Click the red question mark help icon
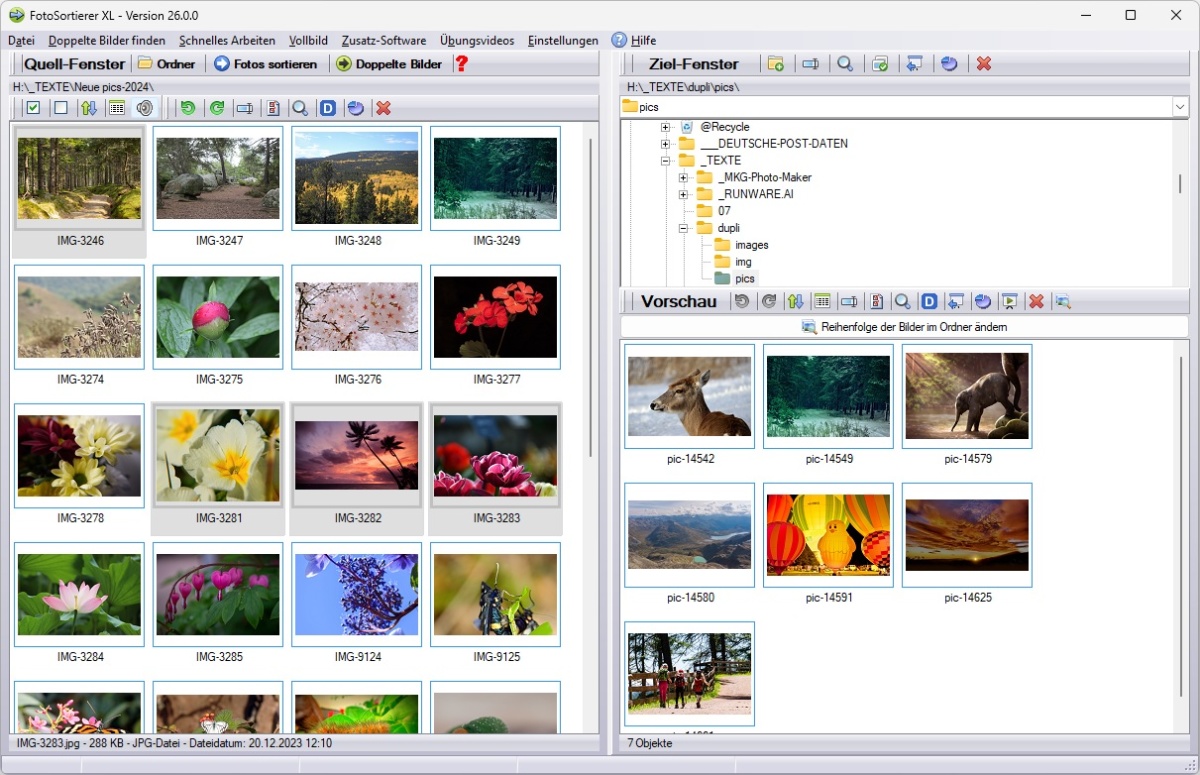Viewport: 1200px width, 775px height. coord(461,64)
